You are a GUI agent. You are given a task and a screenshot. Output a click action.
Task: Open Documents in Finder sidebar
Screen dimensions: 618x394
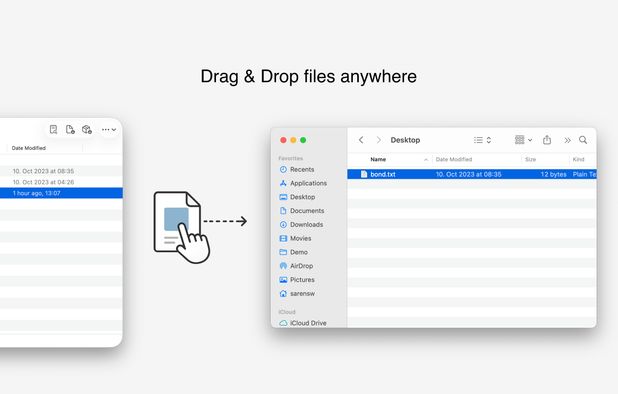pos(302,211)
